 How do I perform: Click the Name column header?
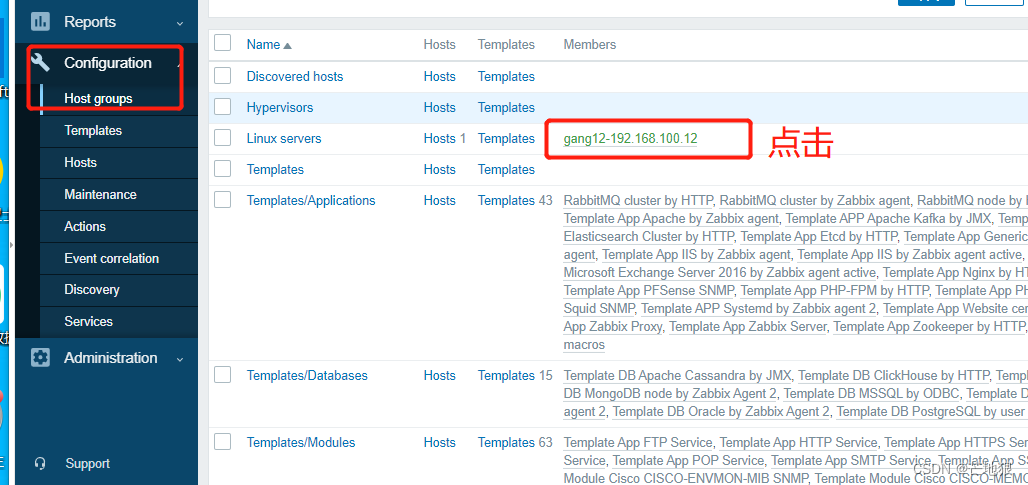click(x=264, y=45)
